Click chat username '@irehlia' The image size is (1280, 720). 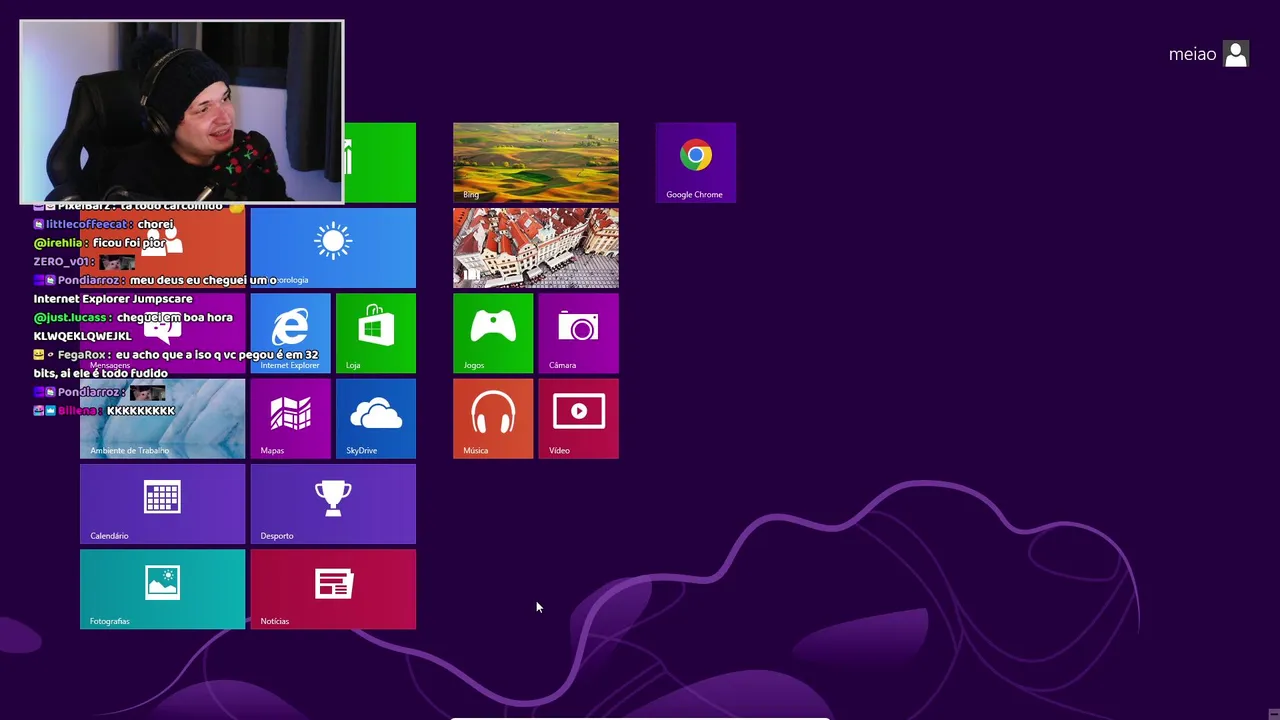coord(60,243)
